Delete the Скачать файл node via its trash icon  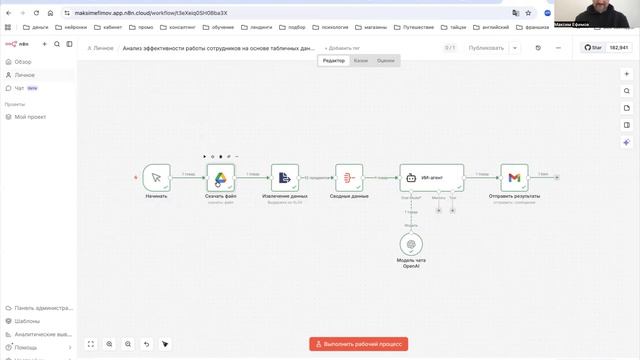(x=221, y=156)
